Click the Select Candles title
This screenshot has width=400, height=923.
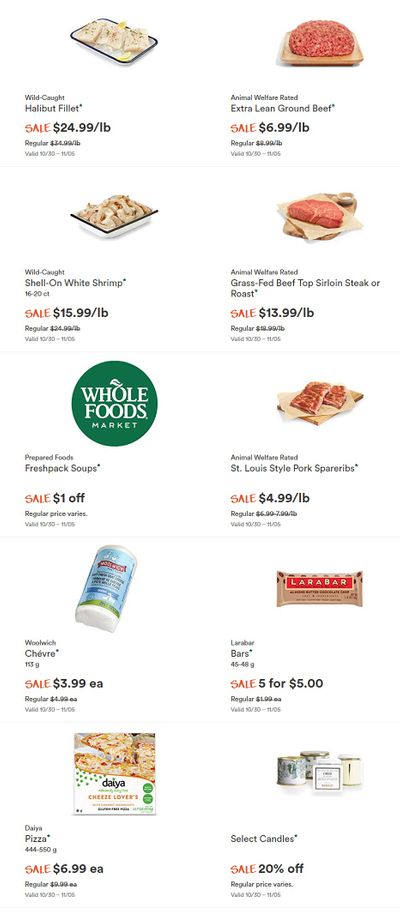pyautogui.click(x=262, y=838)
